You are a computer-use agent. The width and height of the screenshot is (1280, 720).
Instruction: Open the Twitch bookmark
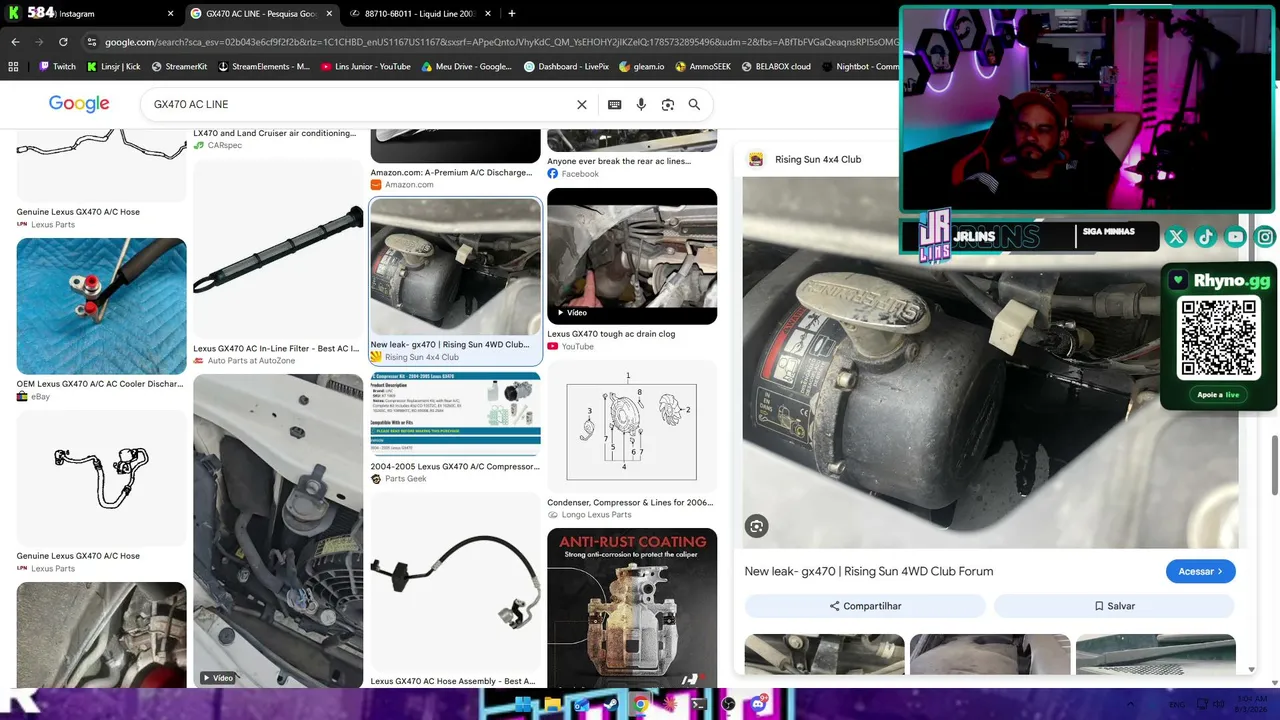pos(57,67)
